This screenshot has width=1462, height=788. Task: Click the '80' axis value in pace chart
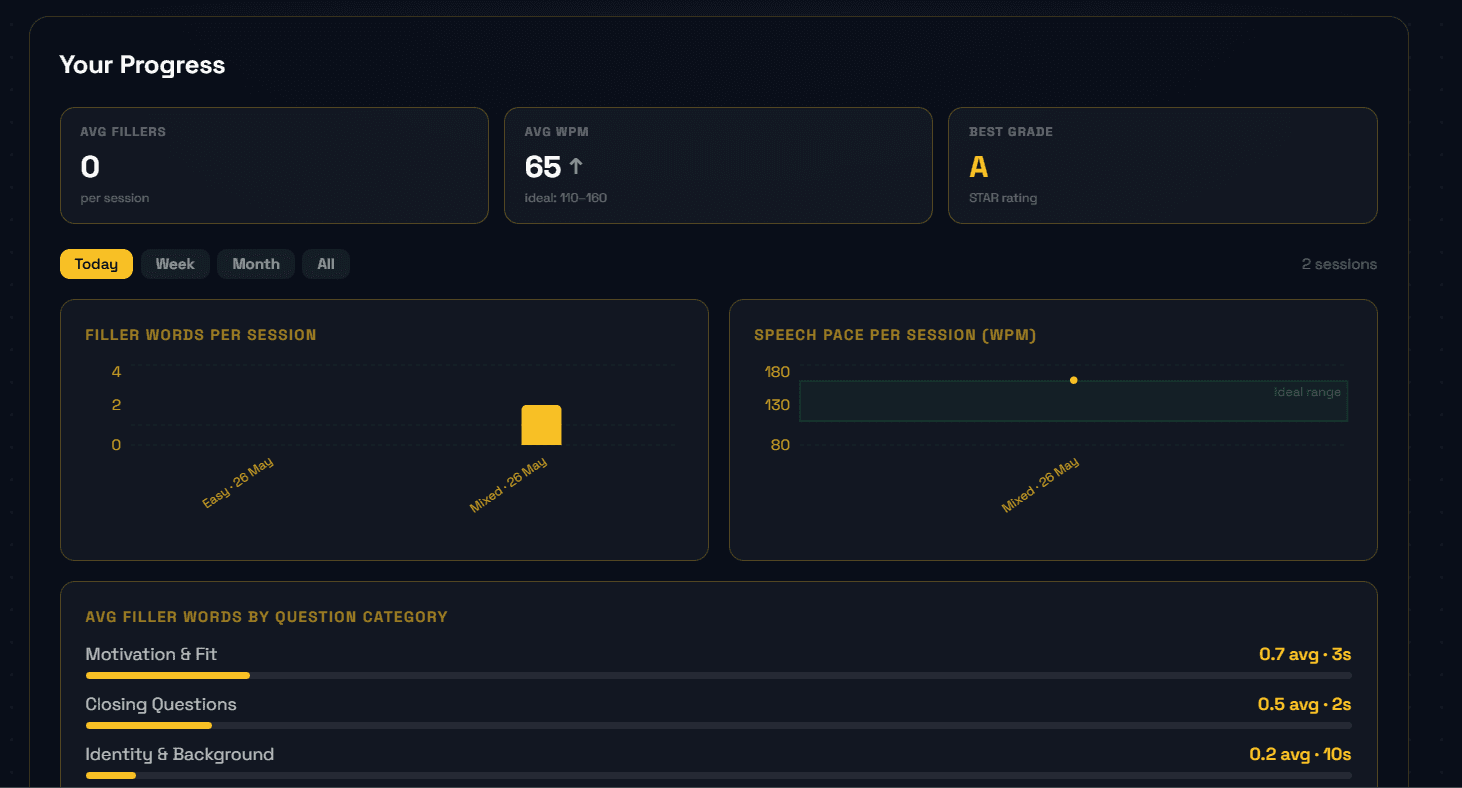click(x=780, y=445)
